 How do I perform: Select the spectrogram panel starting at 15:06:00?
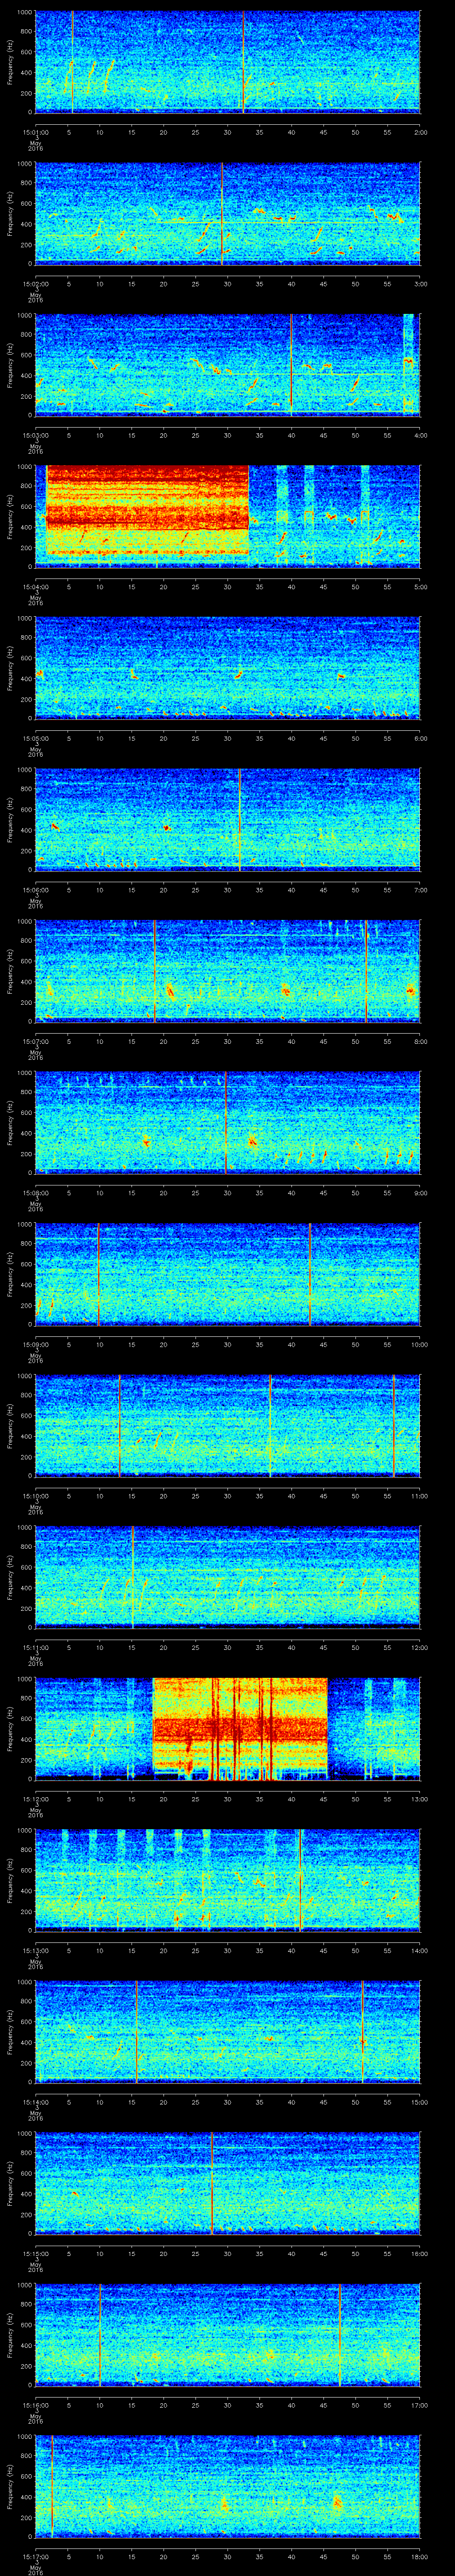tap(228, 819)
